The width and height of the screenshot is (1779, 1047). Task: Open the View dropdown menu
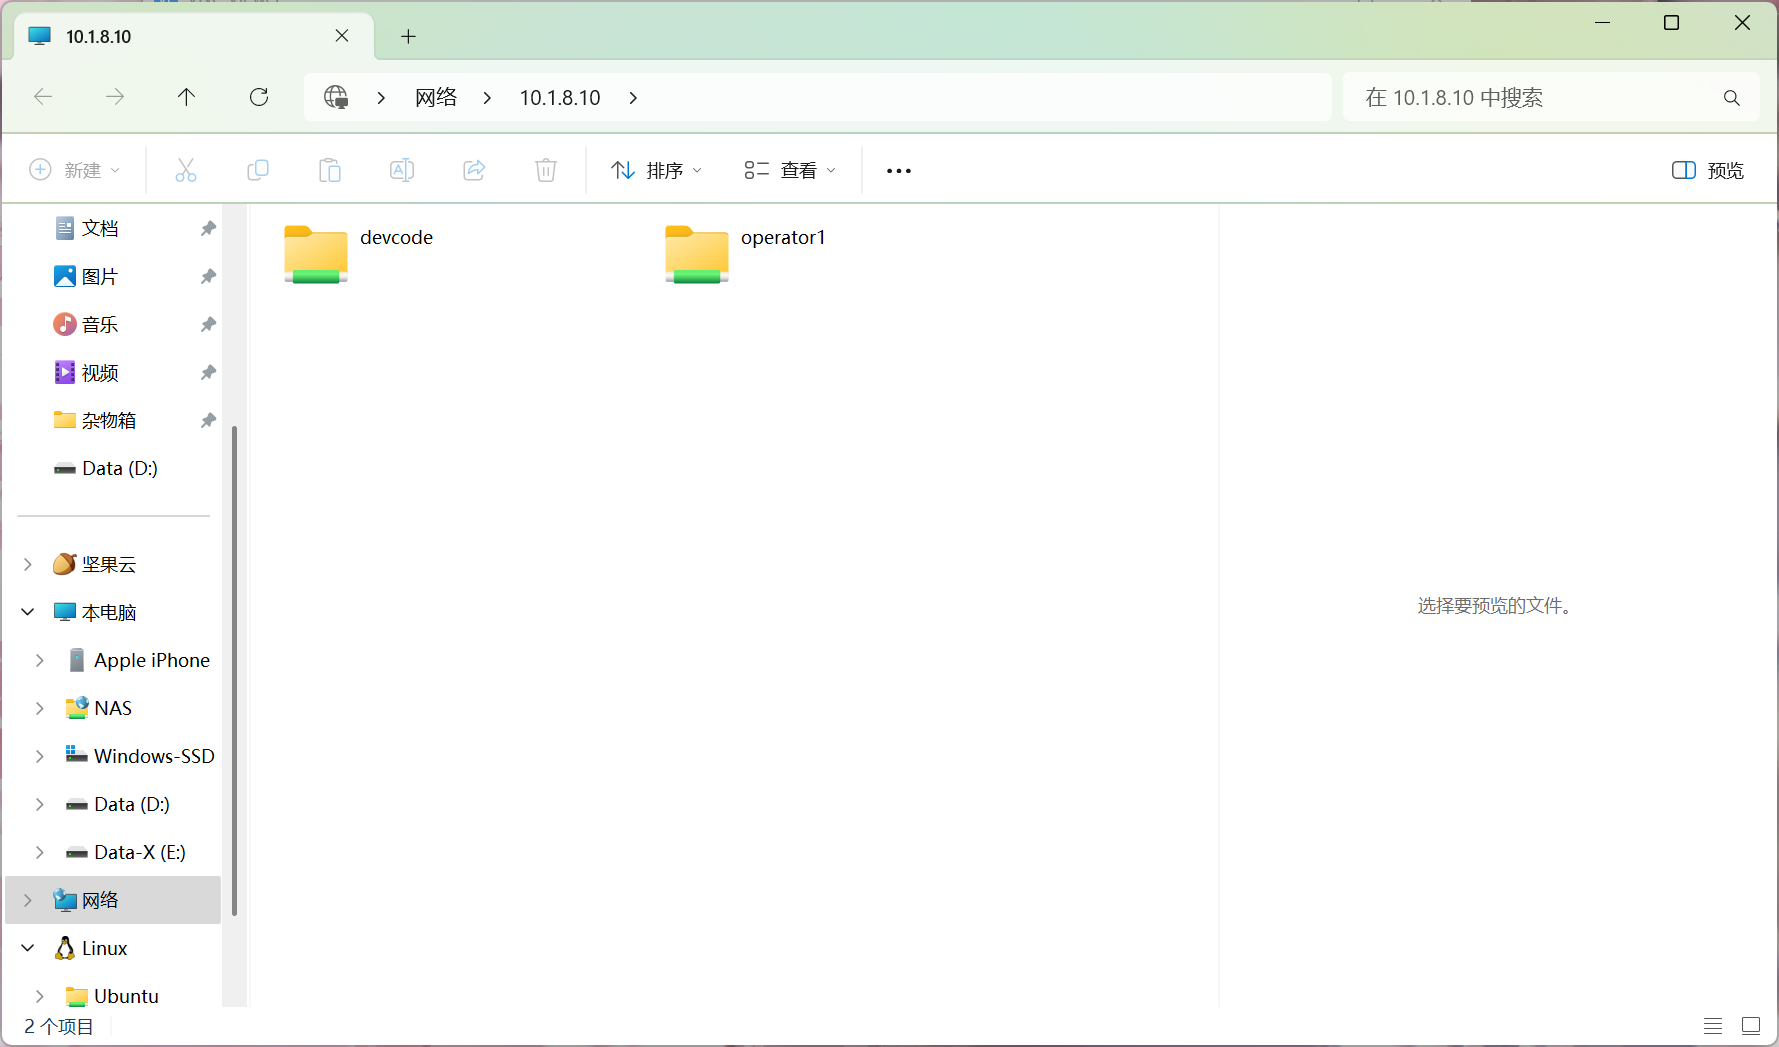[789, 171]
